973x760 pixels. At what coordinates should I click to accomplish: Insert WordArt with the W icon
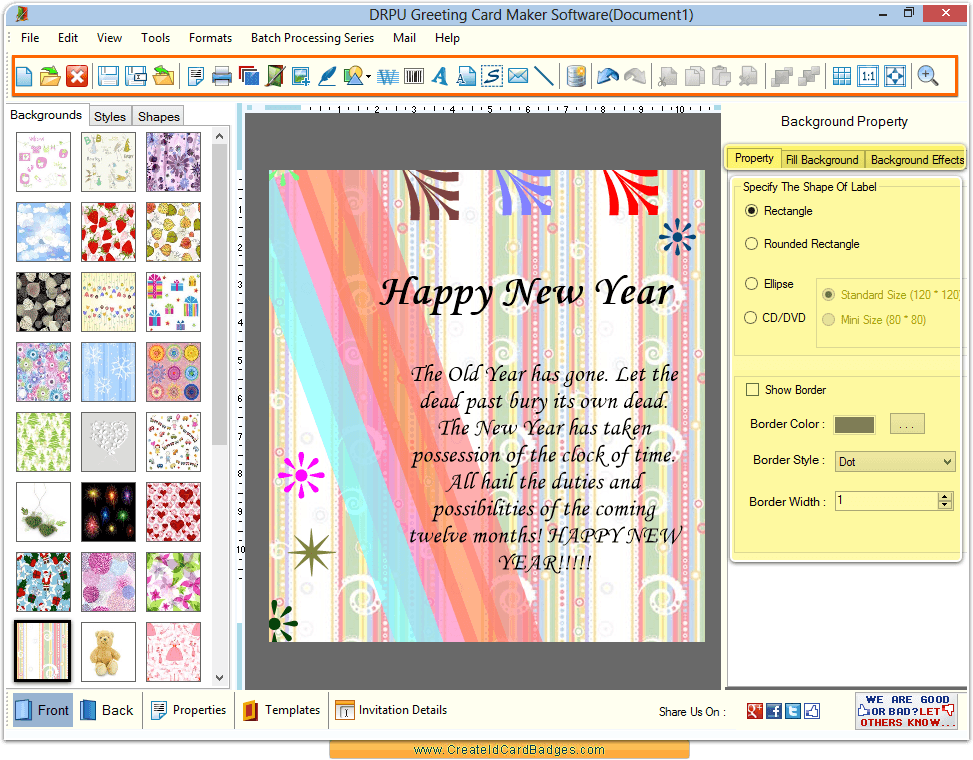coord(388,76)
